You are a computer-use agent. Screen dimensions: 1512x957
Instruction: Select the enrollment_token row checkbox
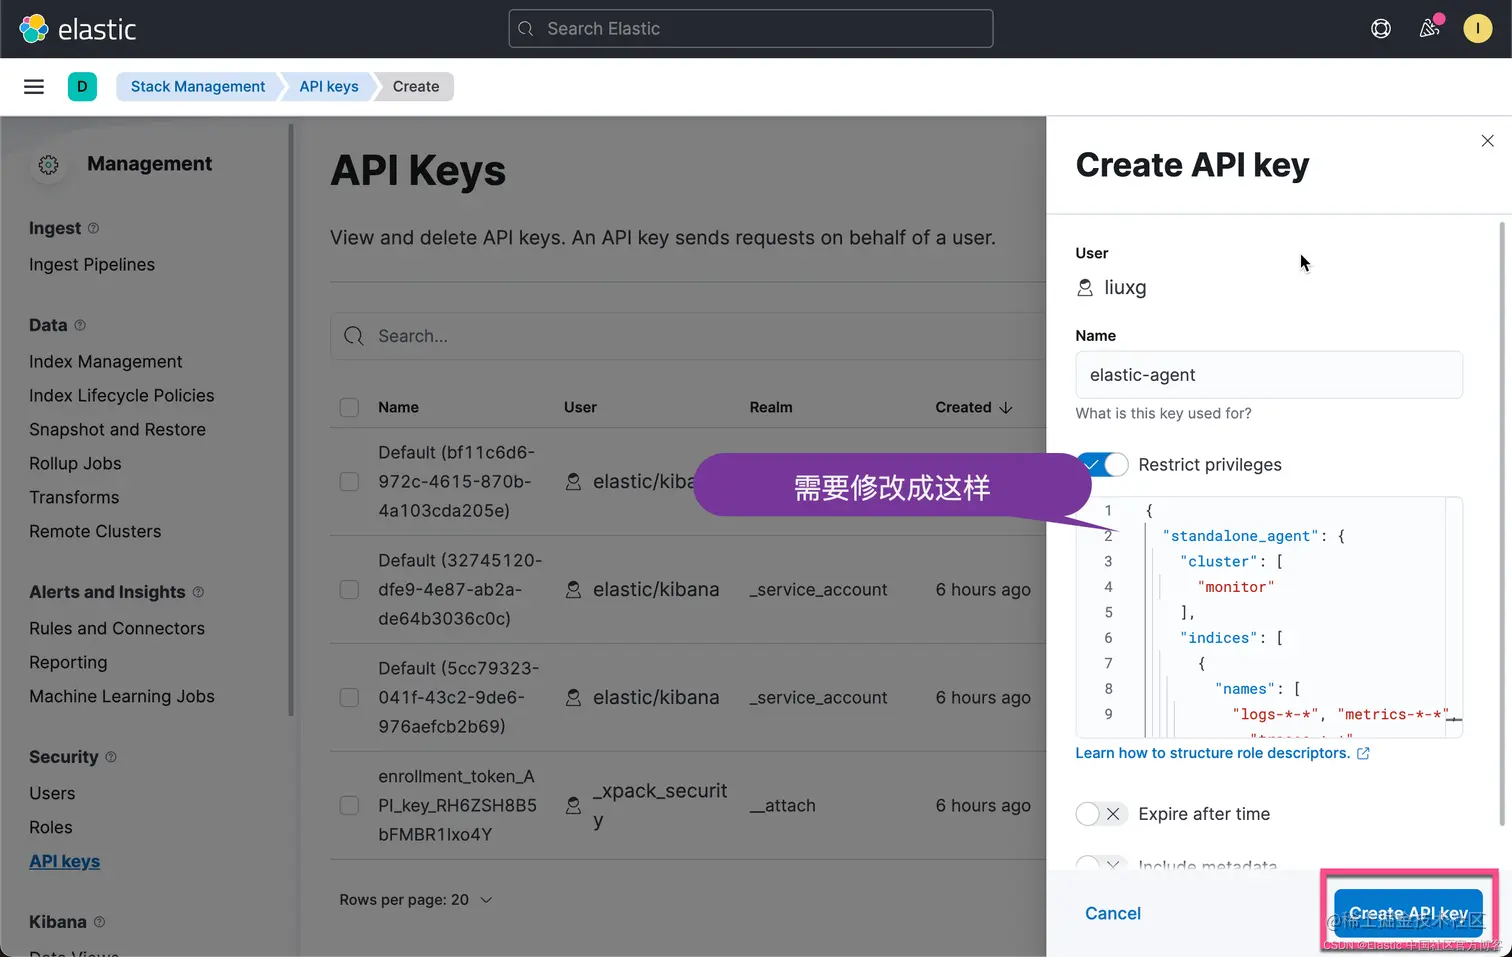(349, 806)
